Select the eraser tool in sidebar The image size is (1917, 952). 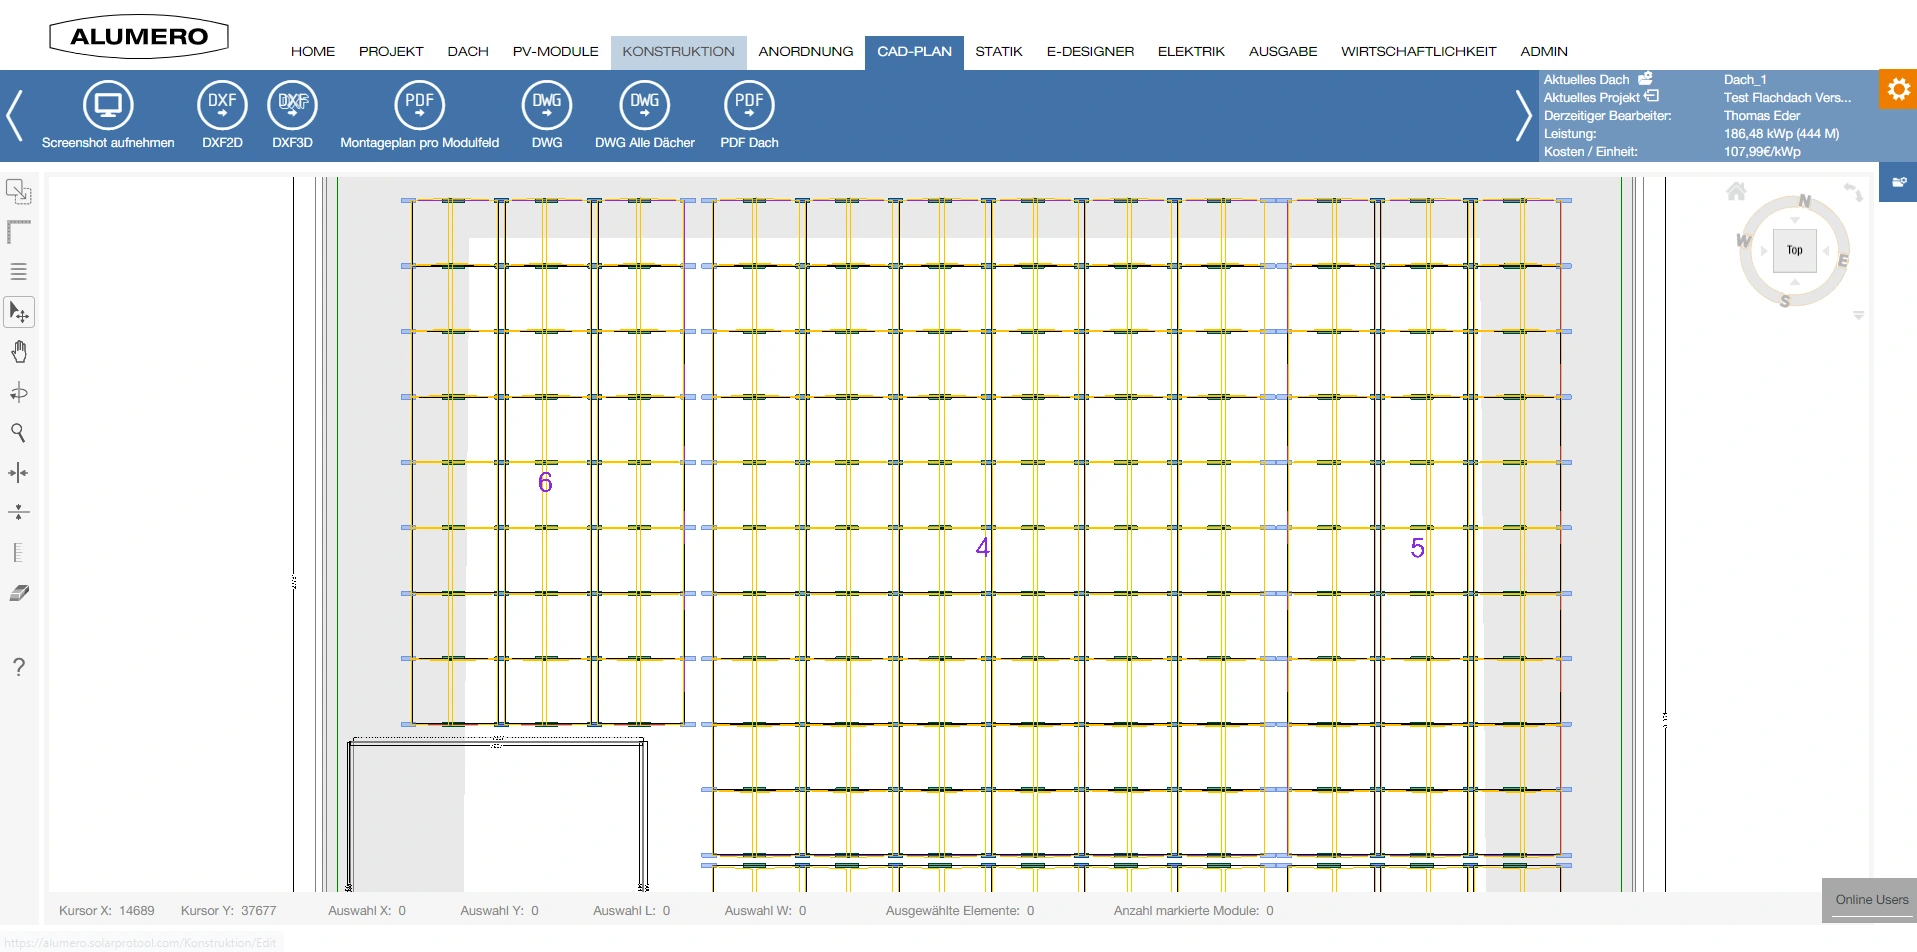[19, 593]
